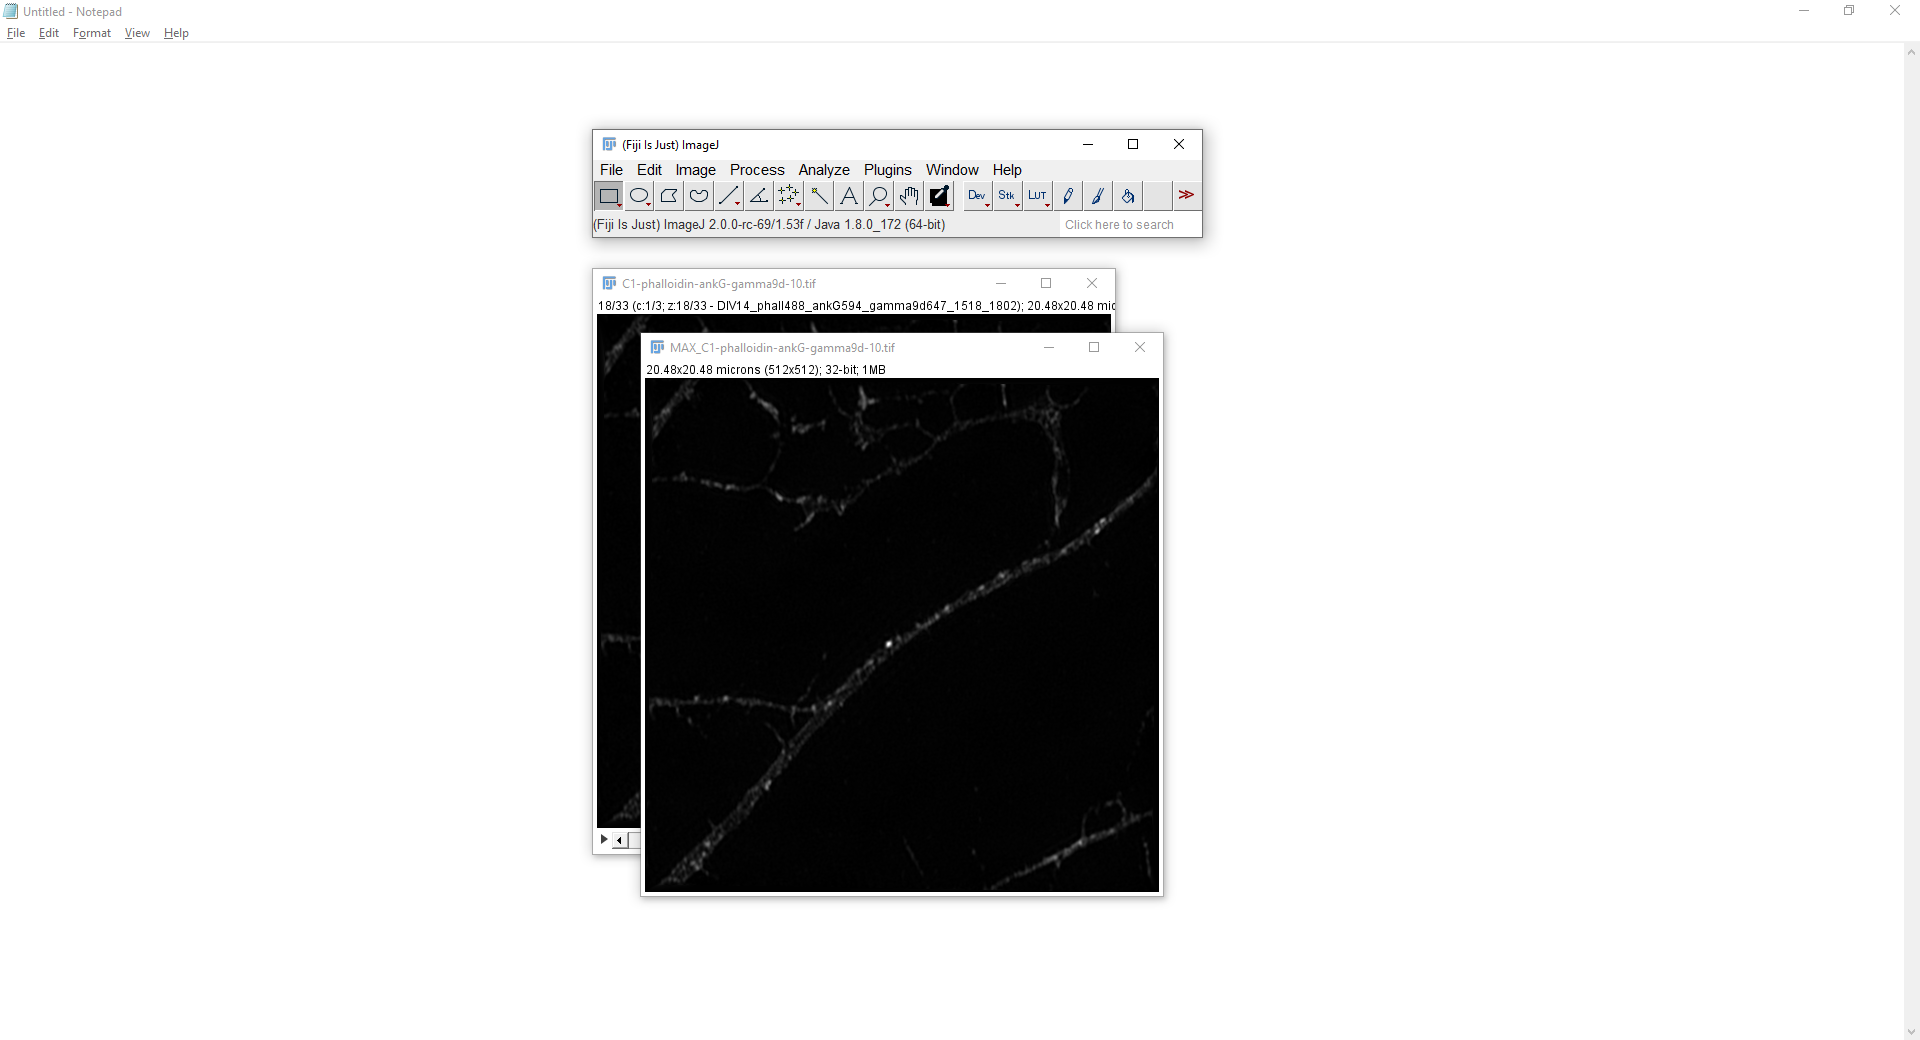Viewport: 1920px width, 1040px height.
Task: Open ImageJ Window menu
Action: click(952, 170)
